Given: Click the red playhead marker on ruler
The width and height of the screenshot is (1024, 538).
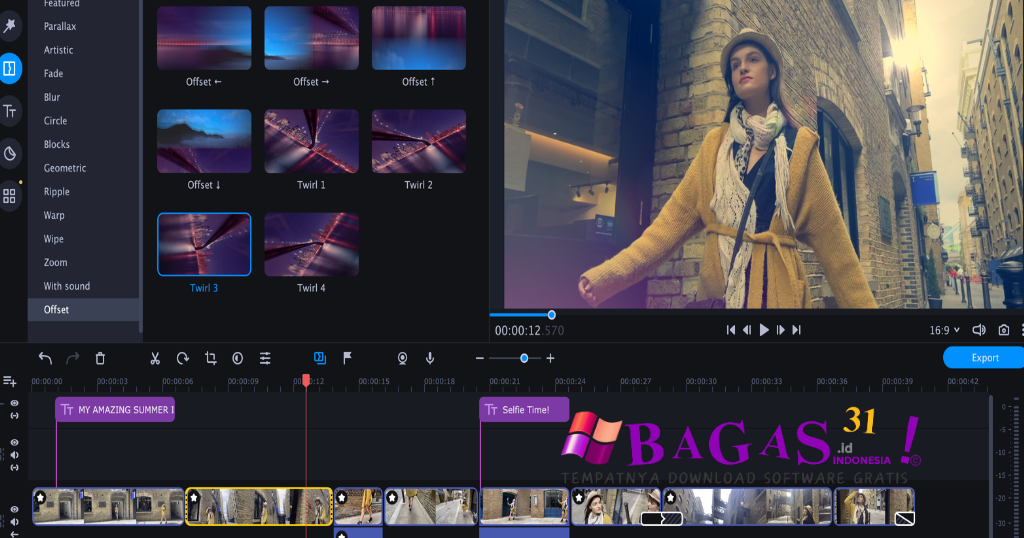Looking at the screenshot, I should click(306, 379).
